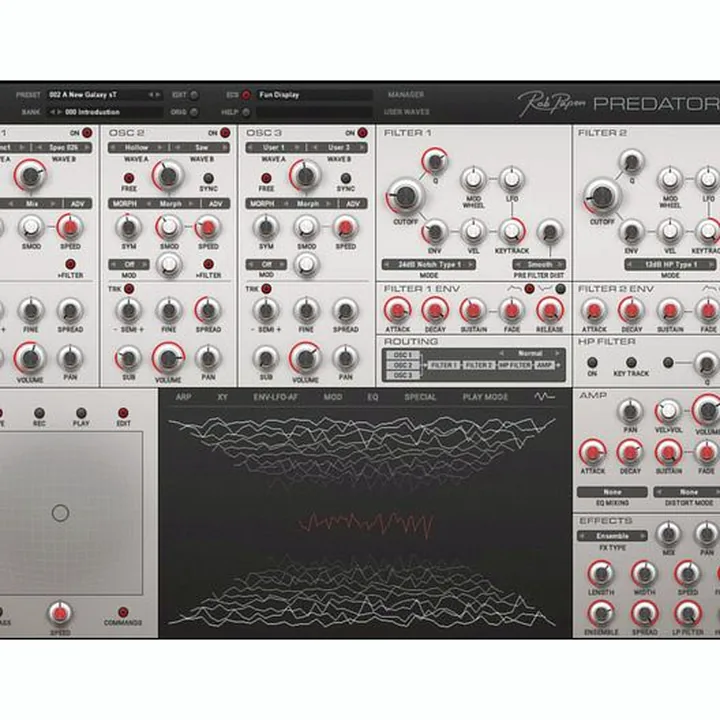Click the Fun Display text field
The width and height of the screenshot is (720, 720).
click(x=314, y=95)
